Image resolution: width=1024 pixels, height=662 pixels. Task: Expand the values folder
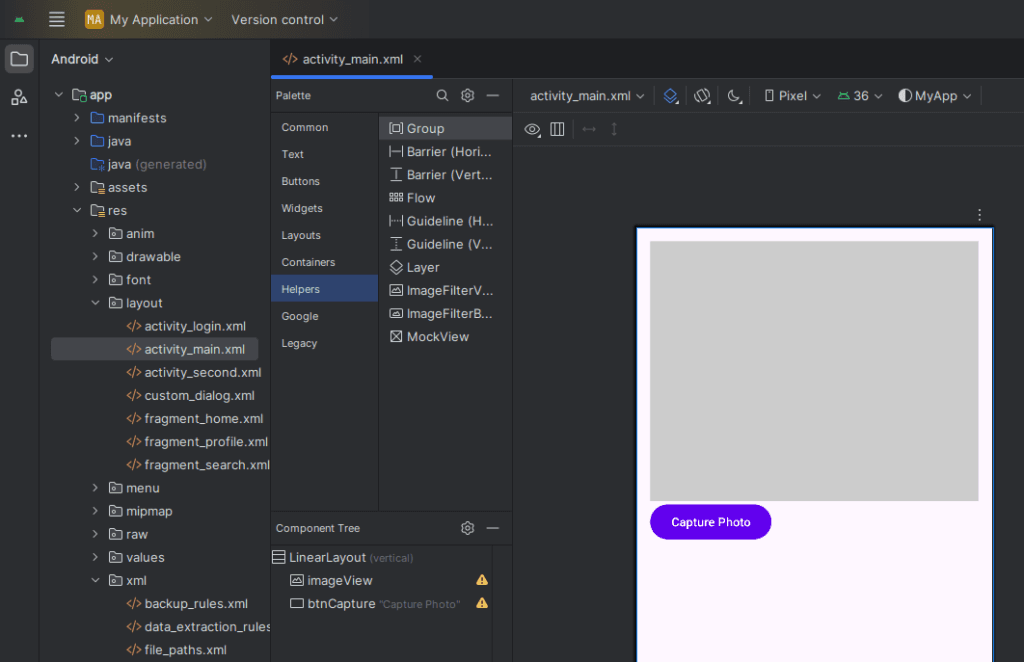(x=95, y=558)
